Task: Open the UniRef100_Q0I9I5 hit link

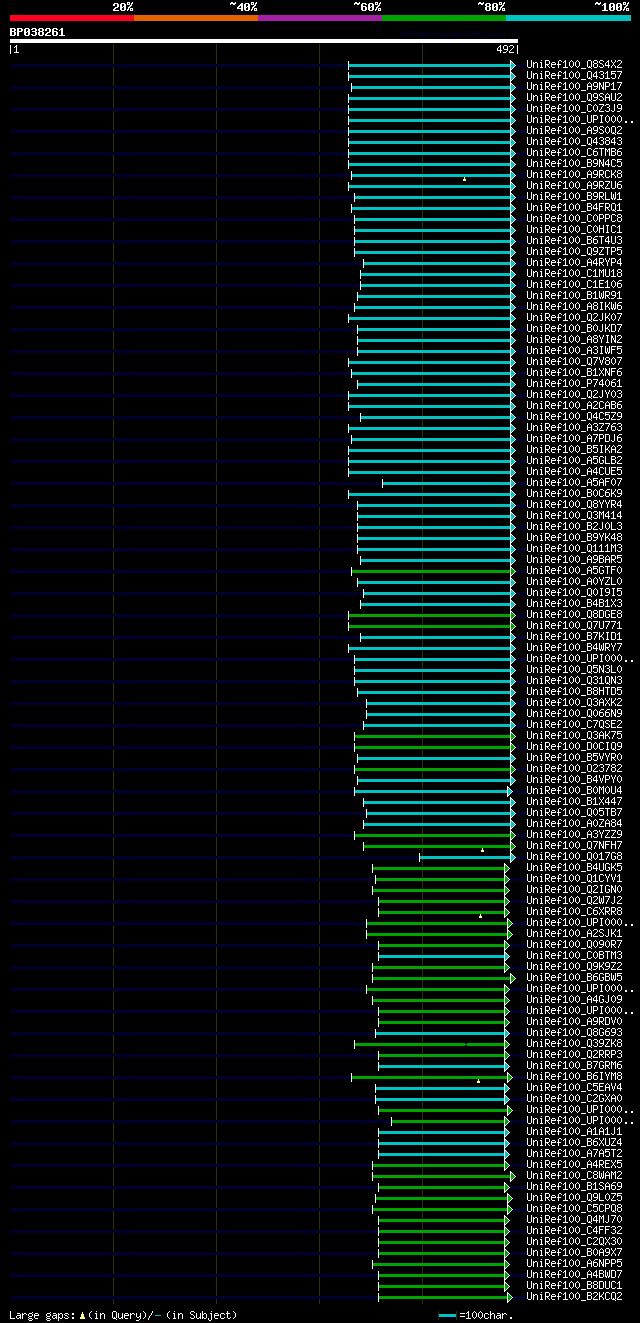Action: [574, 592]
